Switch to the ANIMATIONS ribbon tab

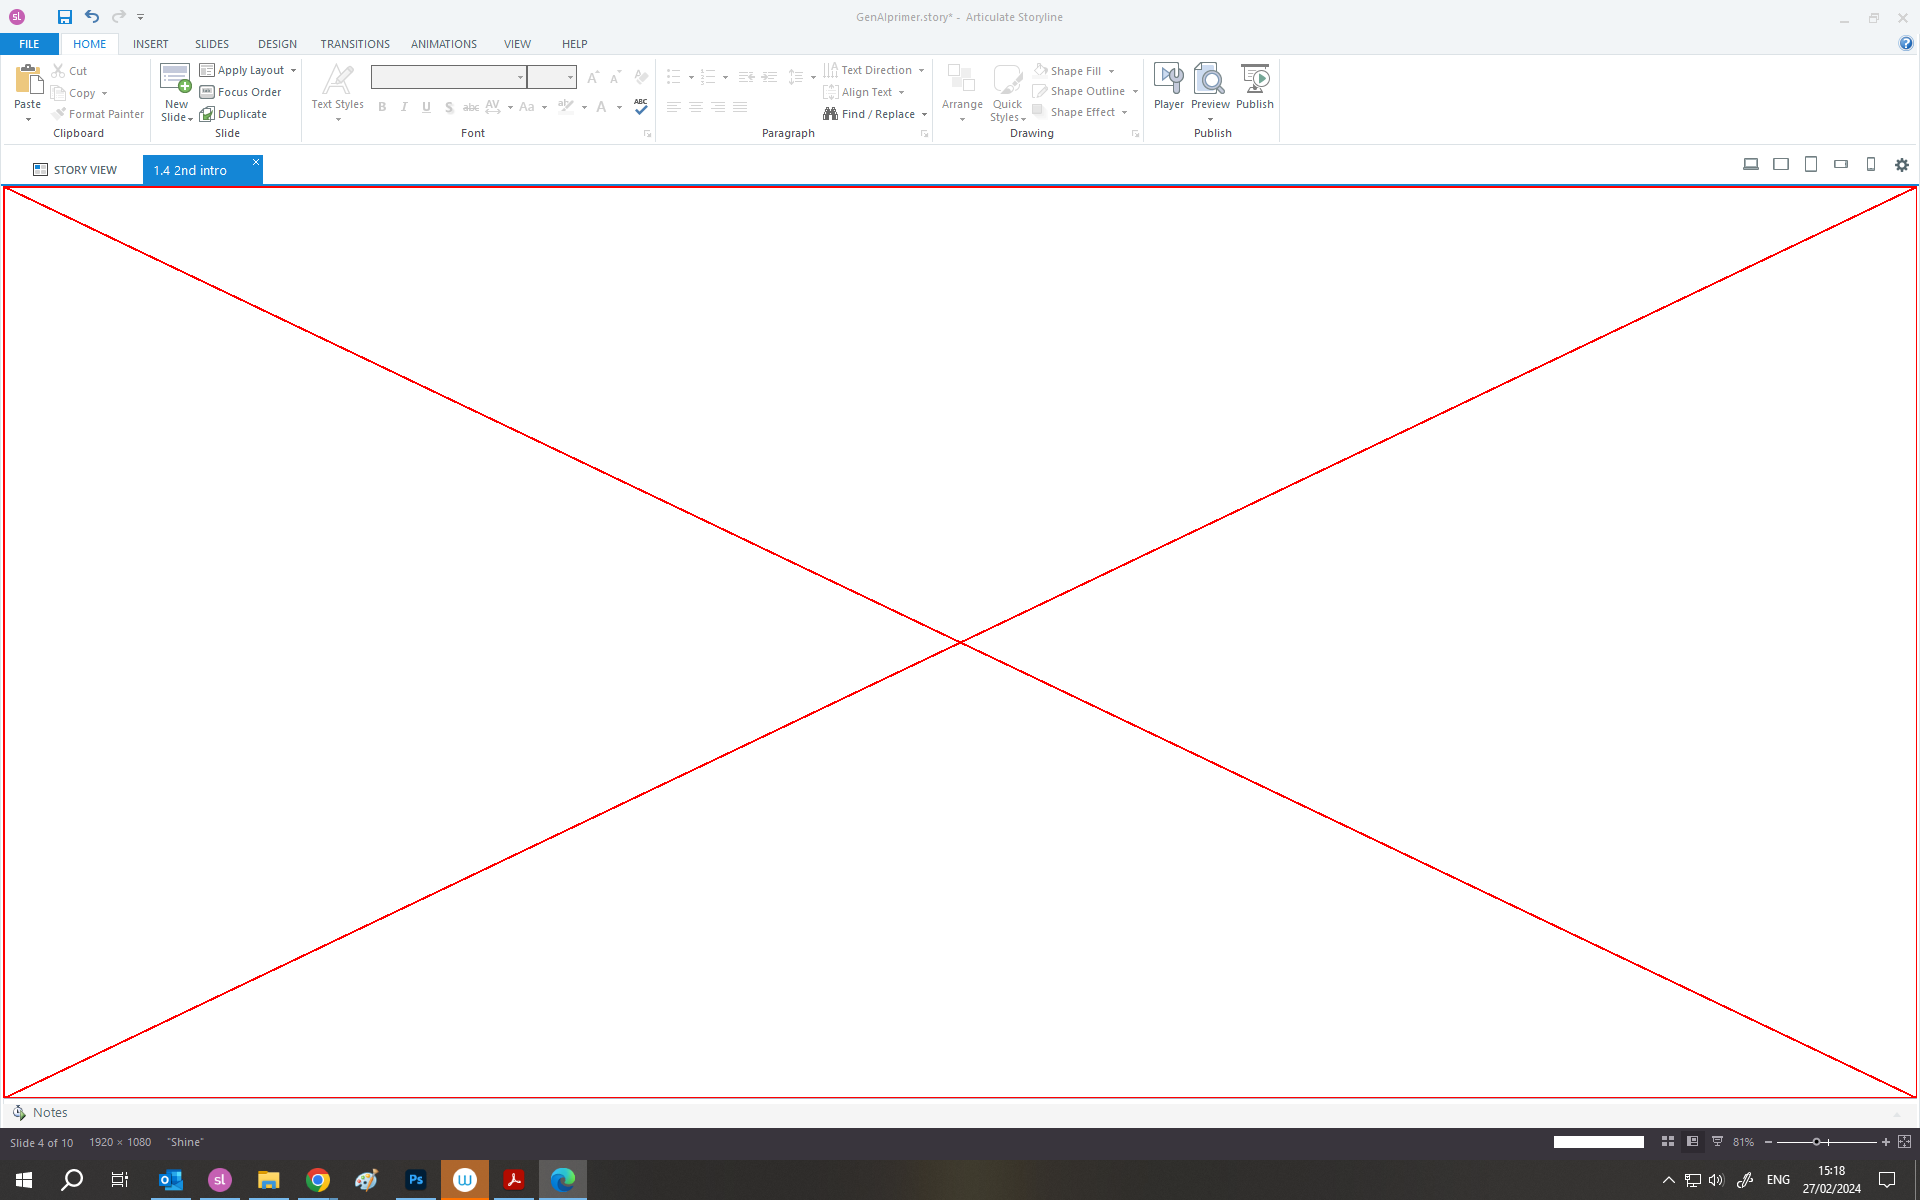(443, 44)
